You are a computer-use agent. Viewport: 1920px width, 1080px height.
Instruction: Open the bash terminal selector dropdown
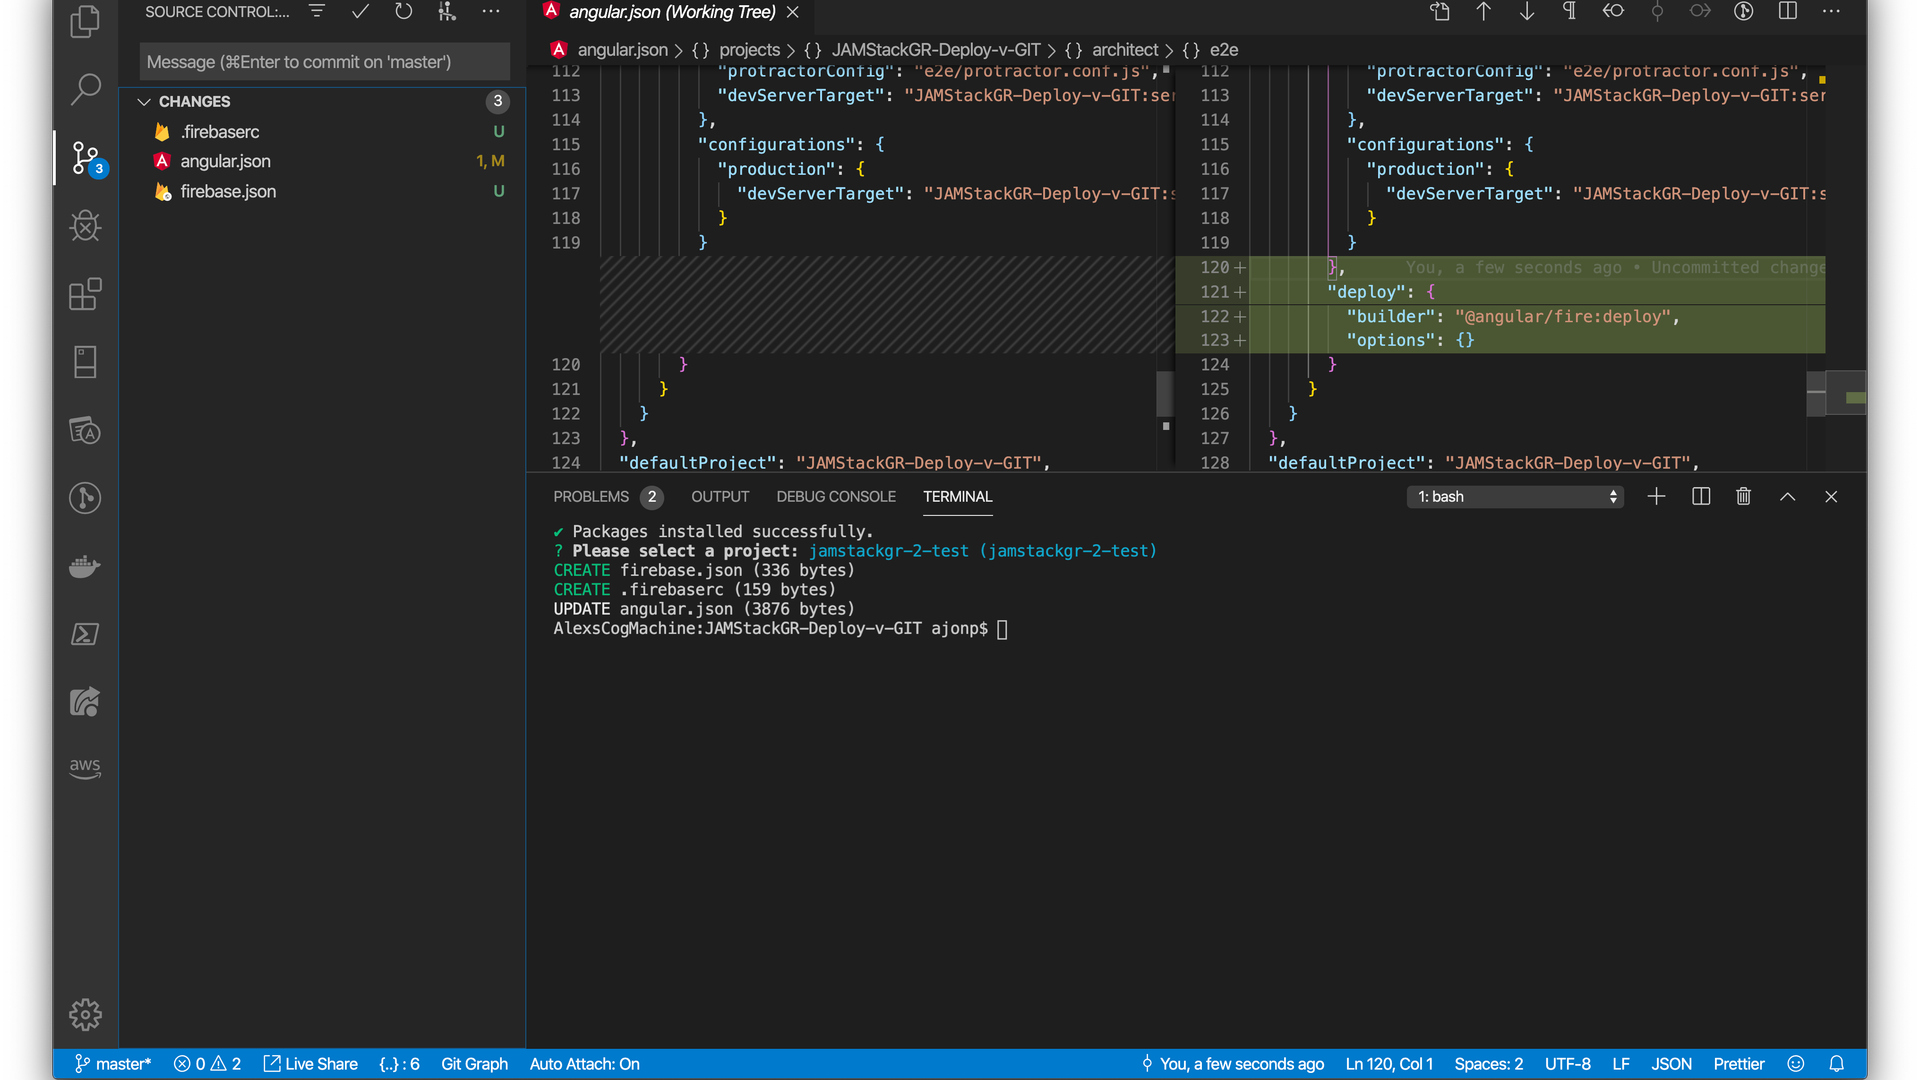(1515, 497)
